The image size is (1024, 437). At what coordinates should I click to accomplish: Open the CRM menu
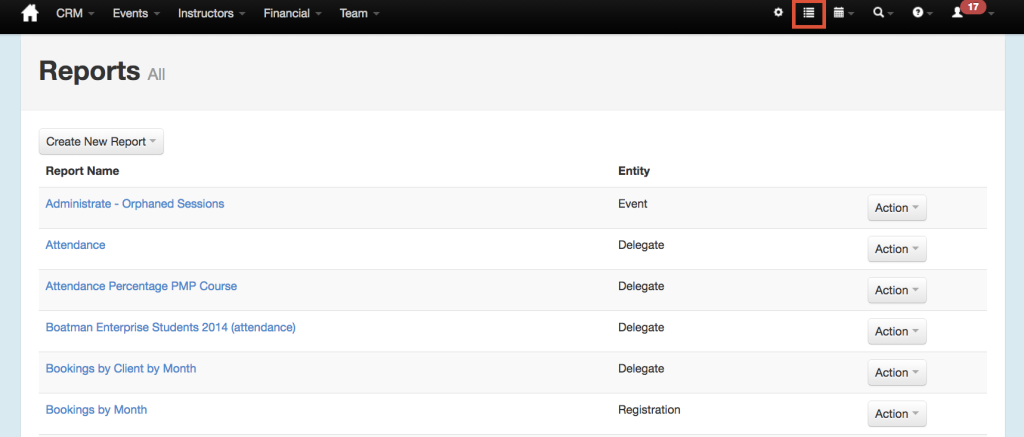coord(75,13)
